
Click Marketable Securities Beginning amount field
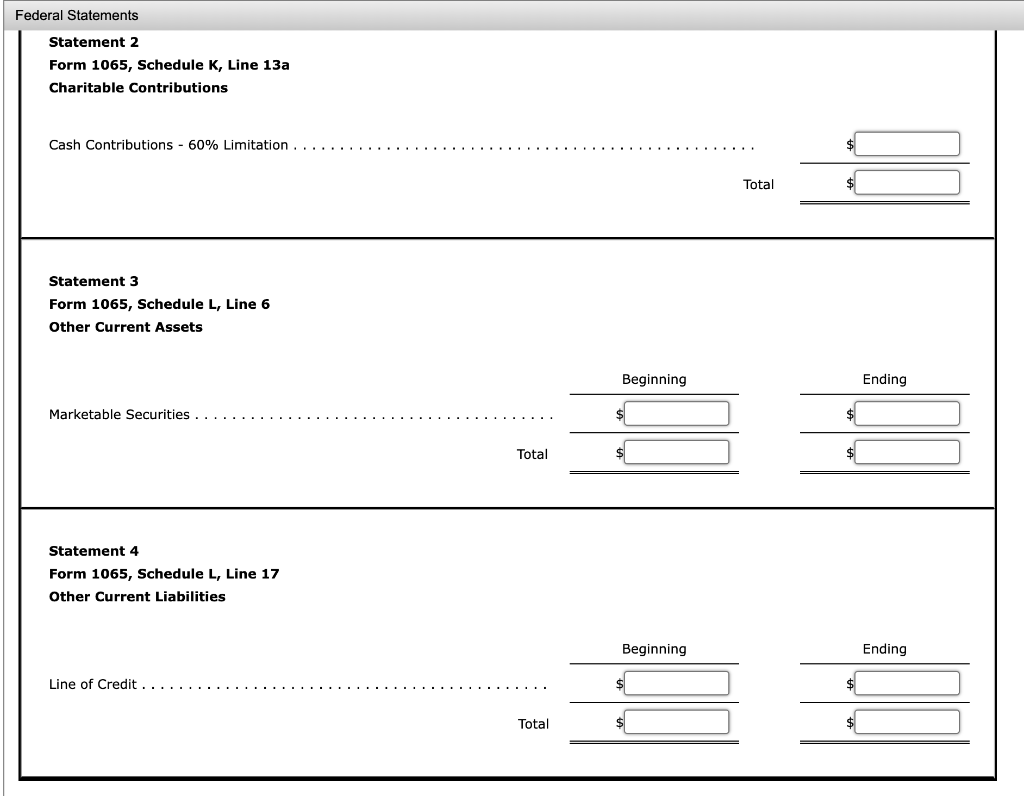coord(677,413)
